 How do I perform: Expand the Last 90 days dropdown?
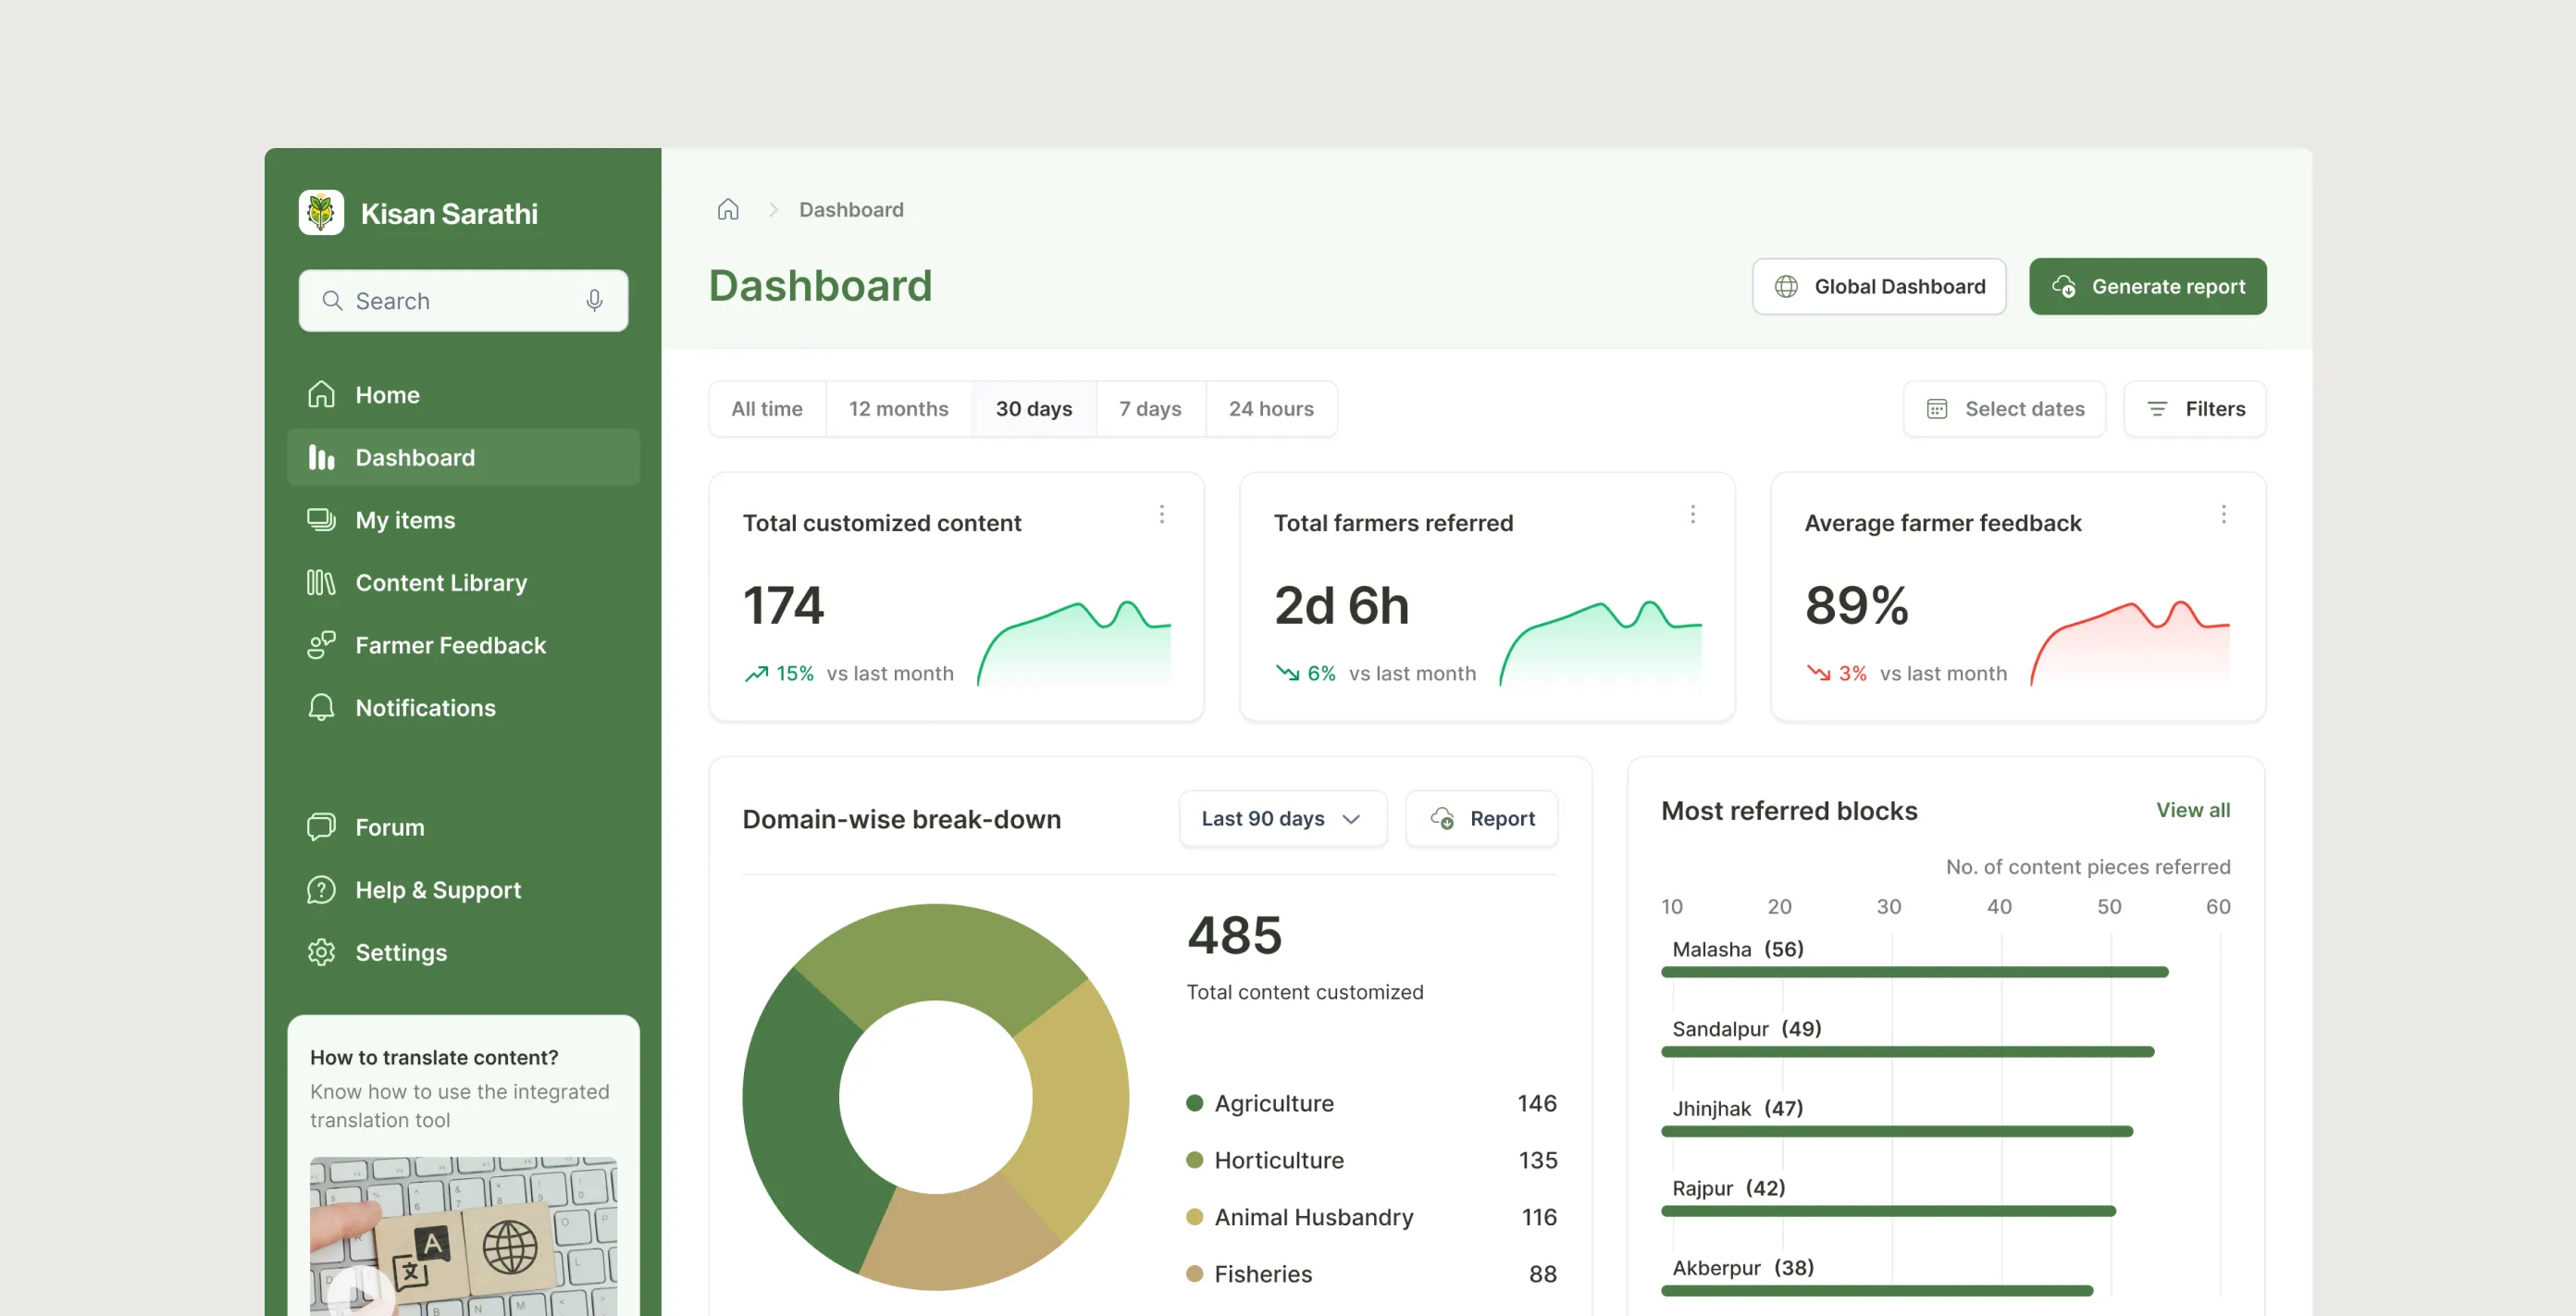coord(1282,818)
